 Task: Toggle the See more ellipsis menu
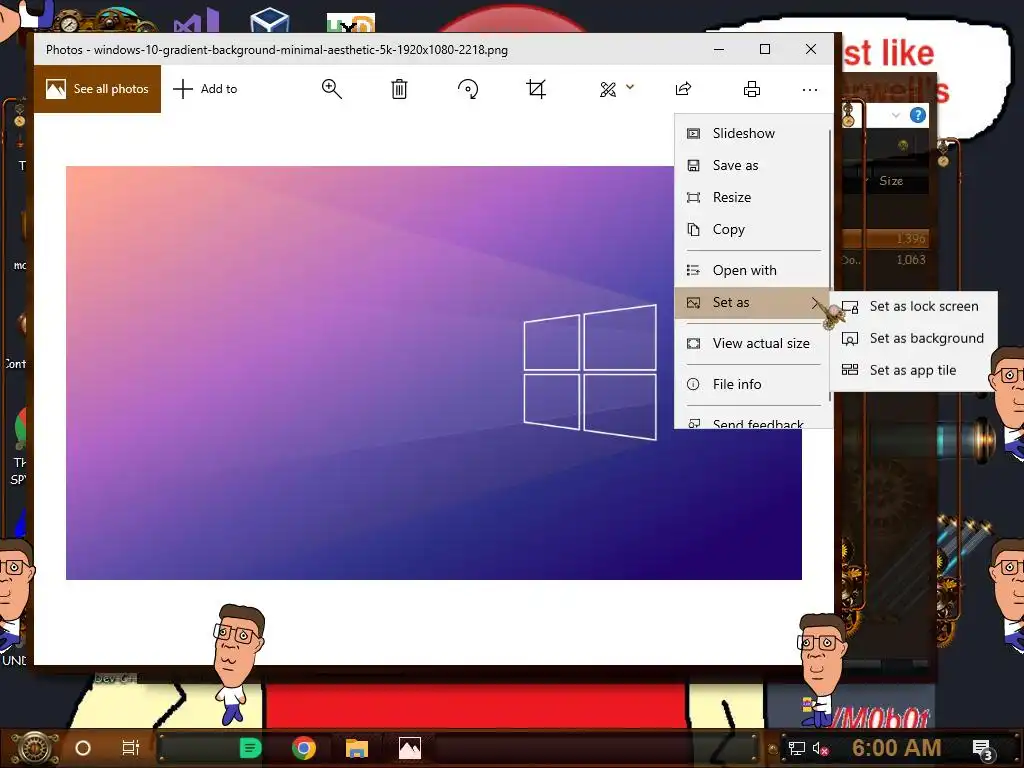tap(810, 89)
